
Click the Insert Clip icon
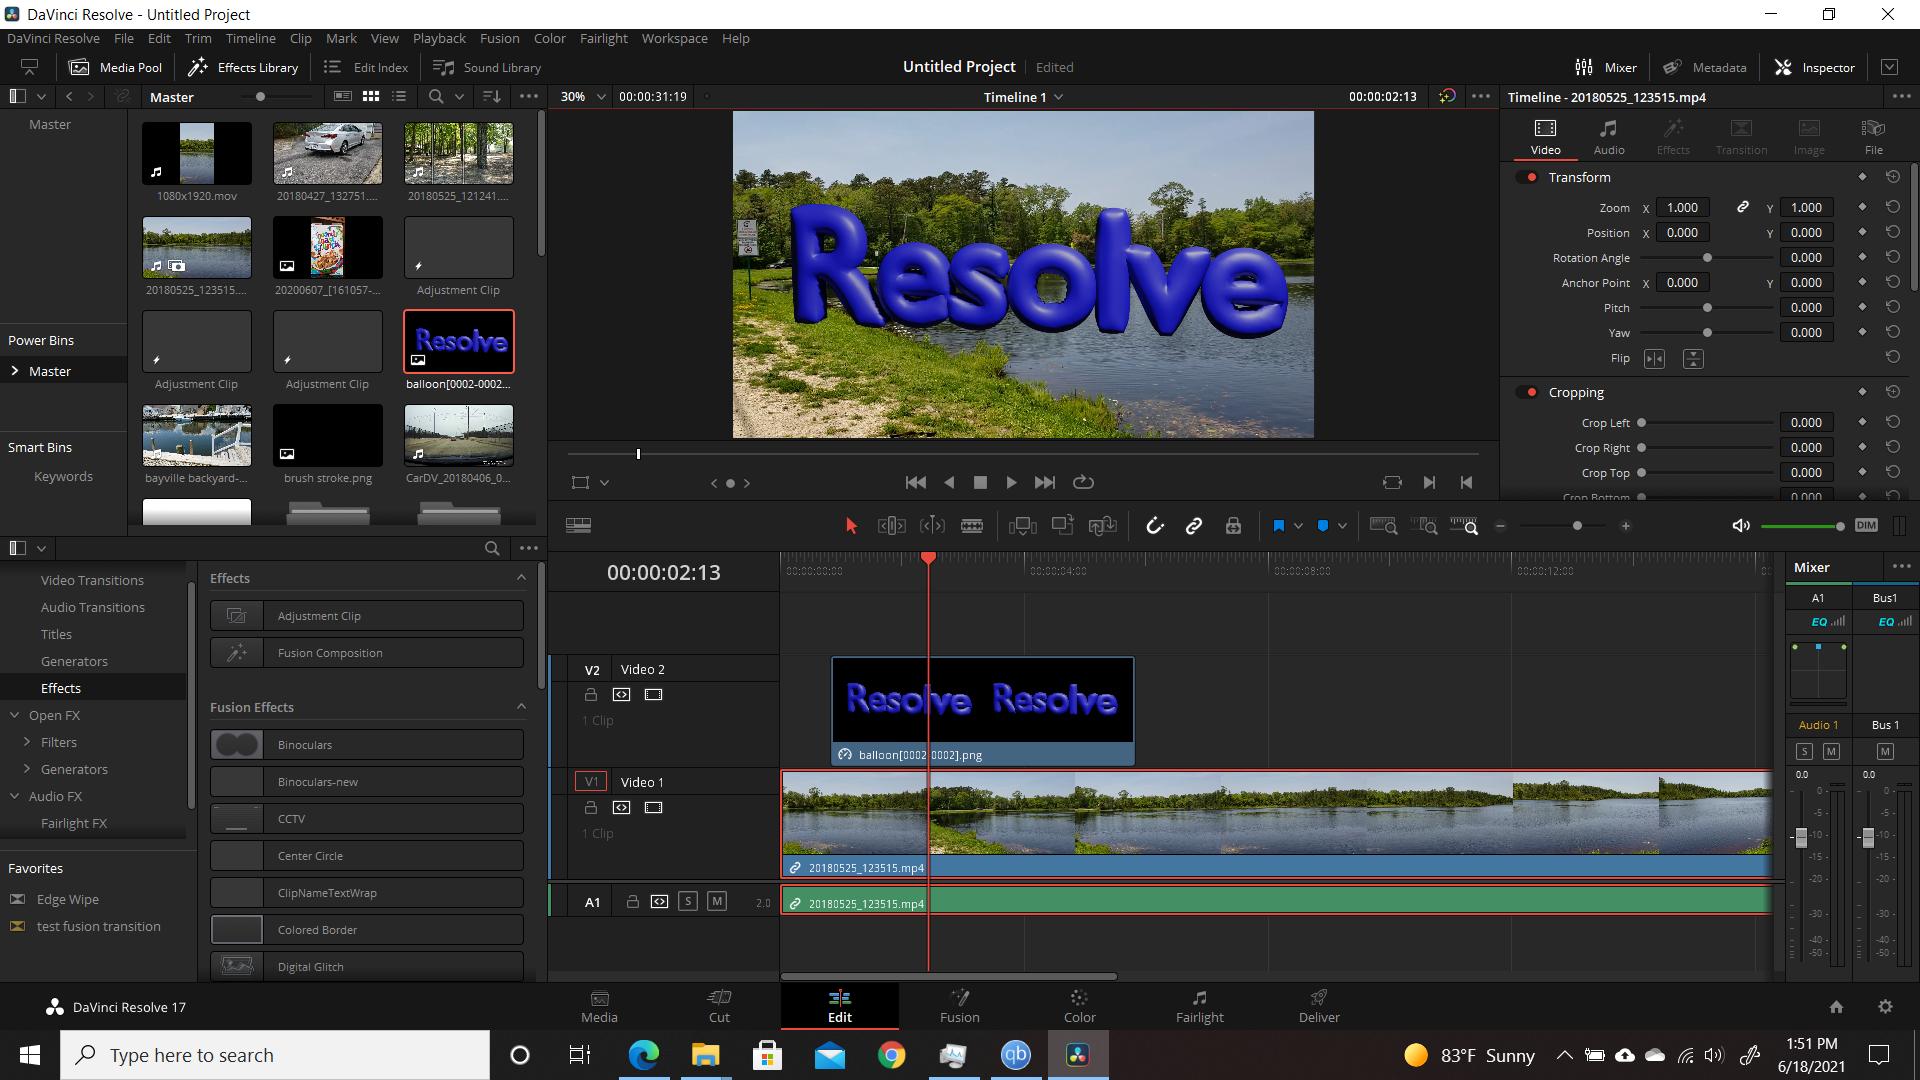tap(1022, 526)
